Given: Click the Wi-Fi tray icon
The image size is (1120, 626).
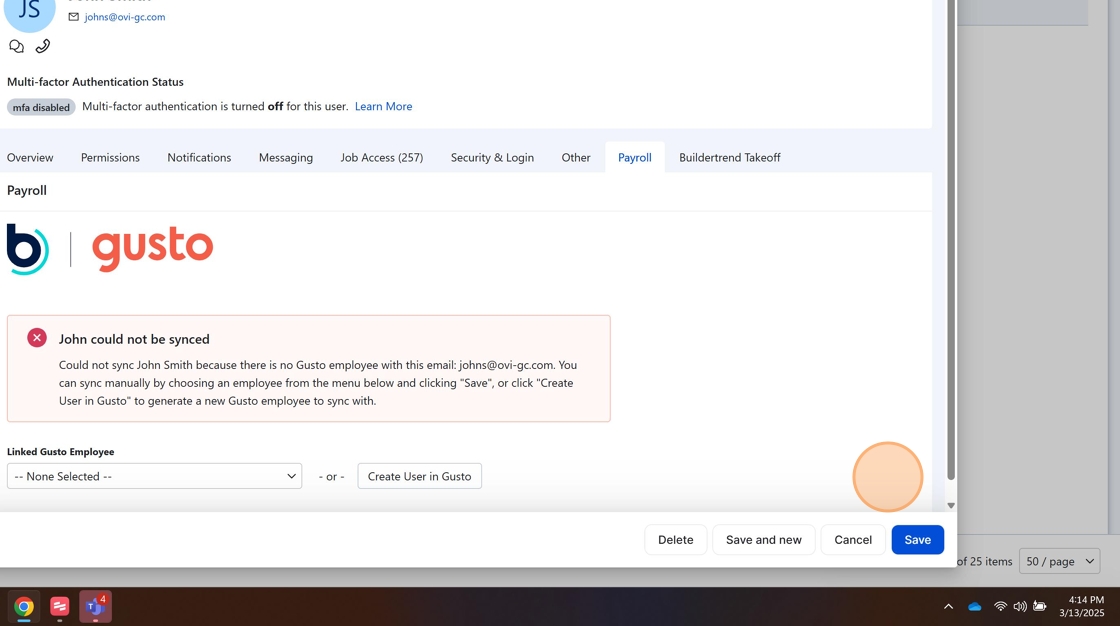Looking at the screenshot, I should pos(1000,607).
